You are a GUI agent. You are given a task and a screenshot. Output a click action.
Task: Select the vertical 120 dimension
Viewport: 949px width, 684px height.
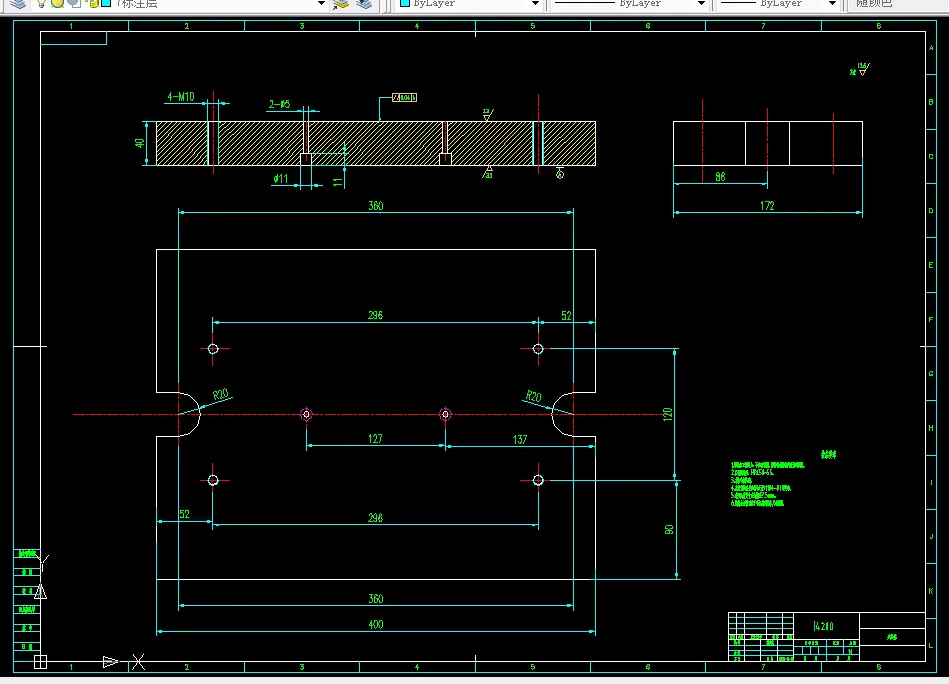pyautogui.click(x=668, y=415)
